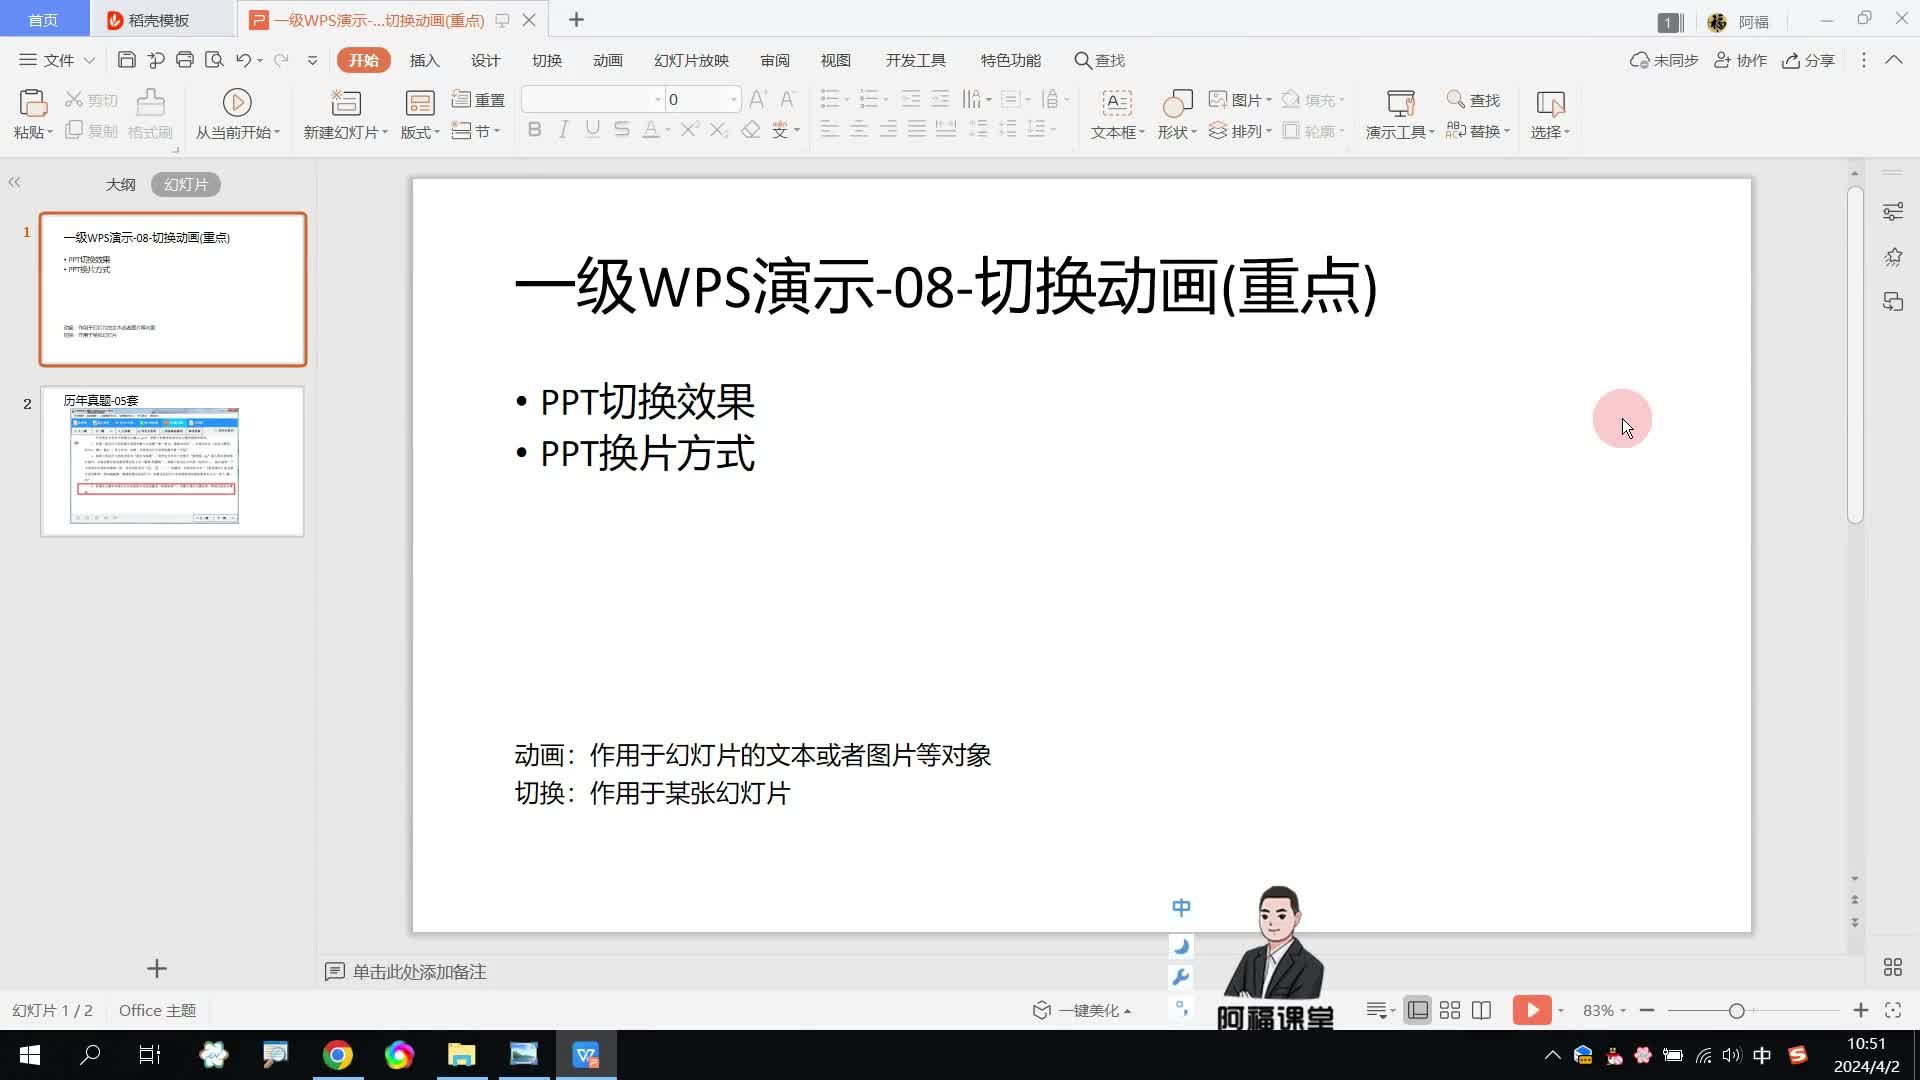1920x1080 pixels.
Task: Switch panel to Outline (大纲) view
Action: click(x=120, y=185)
